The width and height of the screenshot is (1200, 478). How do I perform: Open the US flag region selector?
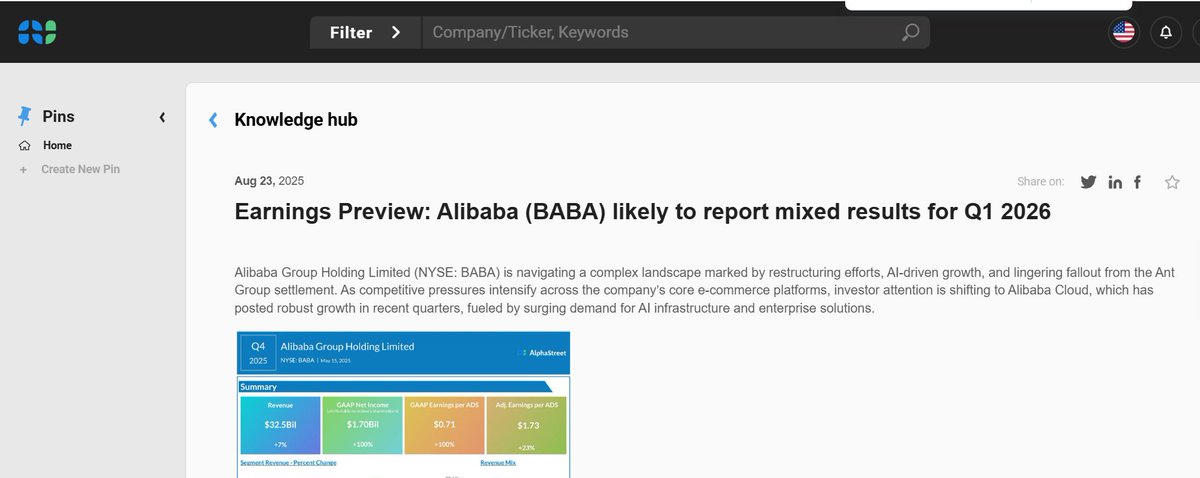coord(1124,32)
